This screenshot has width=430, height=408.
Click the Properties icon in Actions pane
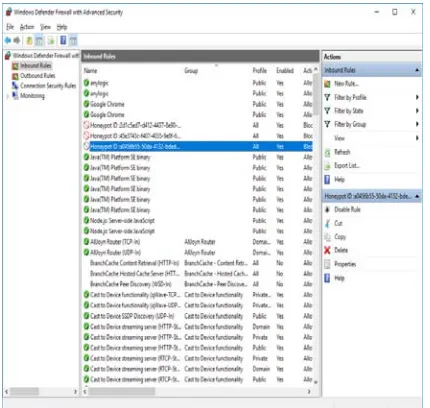pyautogui.click(x=327, y=264)
